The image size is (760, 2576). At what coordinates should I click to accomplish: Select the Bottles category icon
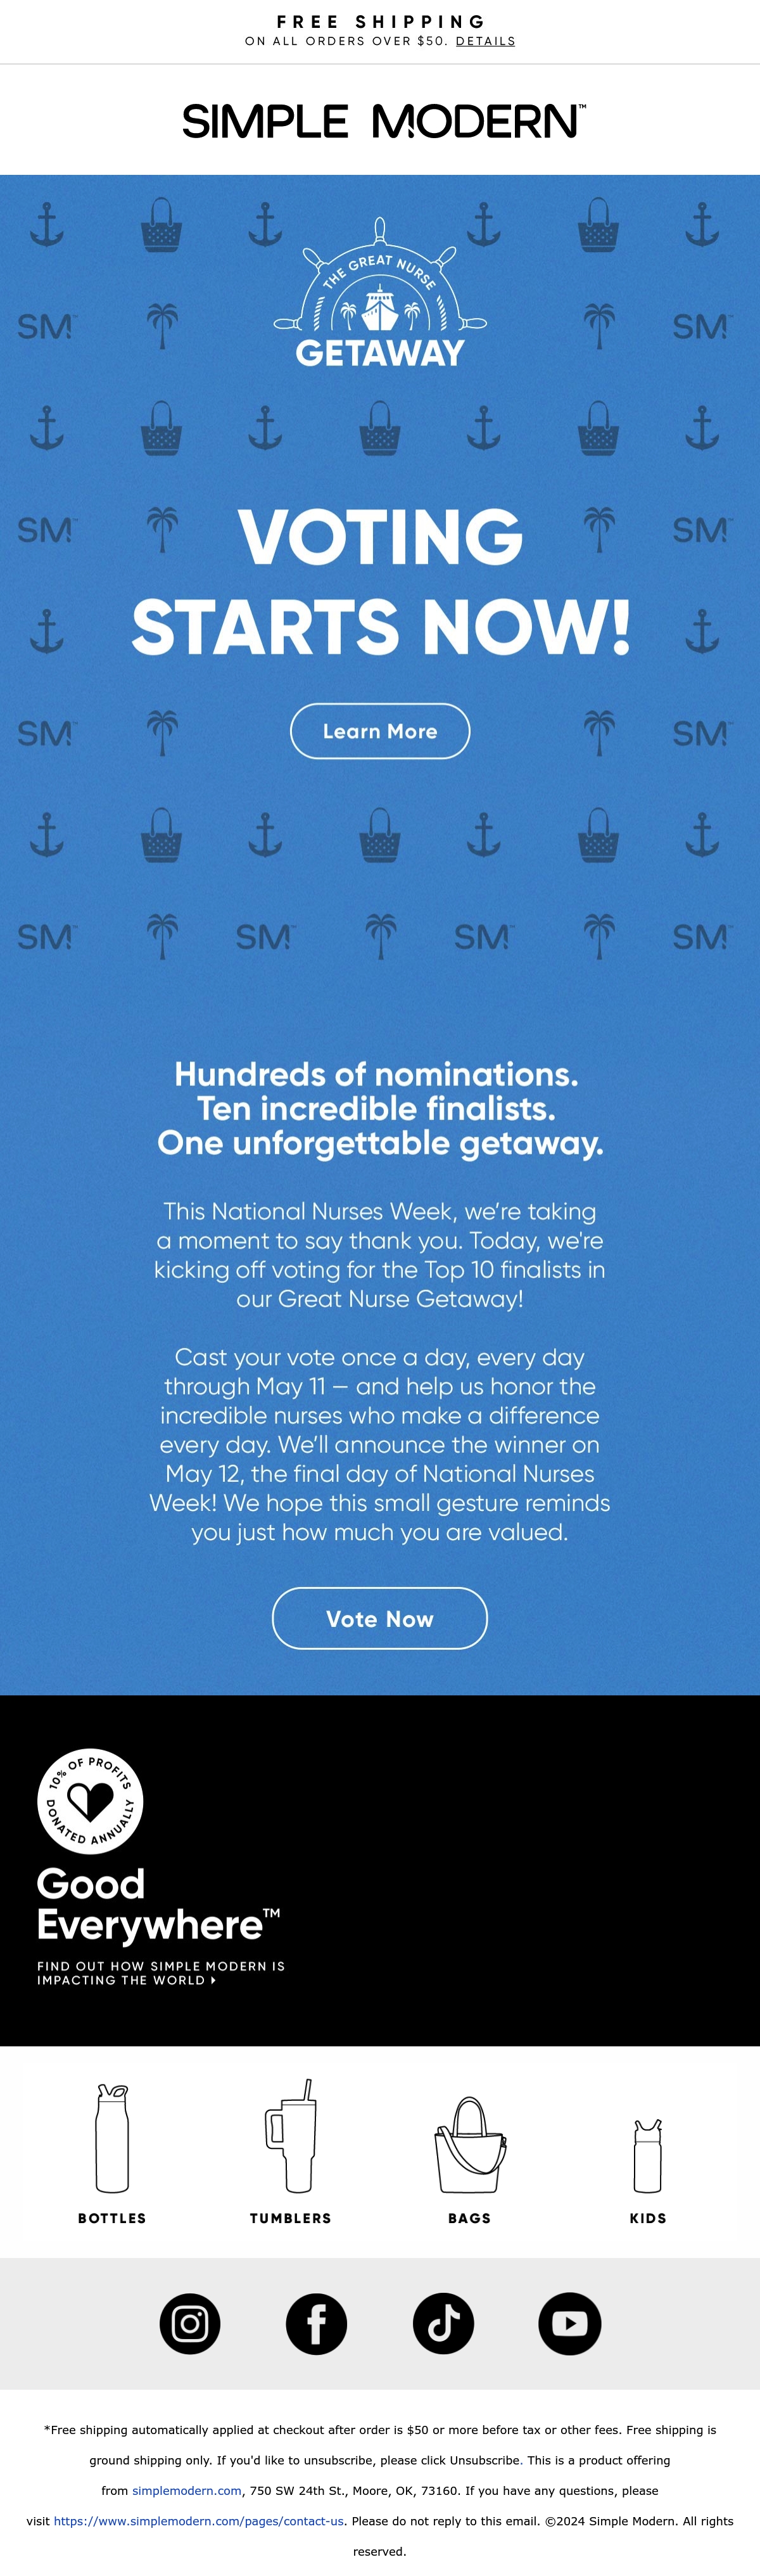(x=112, y=2137)
